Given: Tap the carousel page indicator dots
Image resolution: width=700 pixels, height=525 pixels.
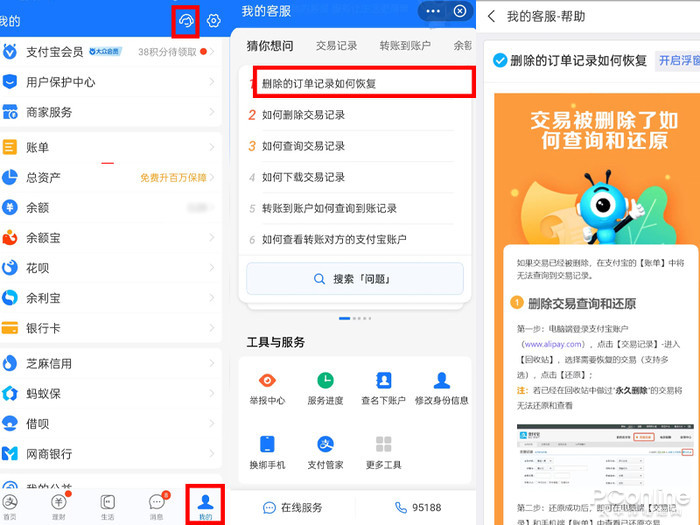Looking at the screenshot, I should [x=355, y=318].
